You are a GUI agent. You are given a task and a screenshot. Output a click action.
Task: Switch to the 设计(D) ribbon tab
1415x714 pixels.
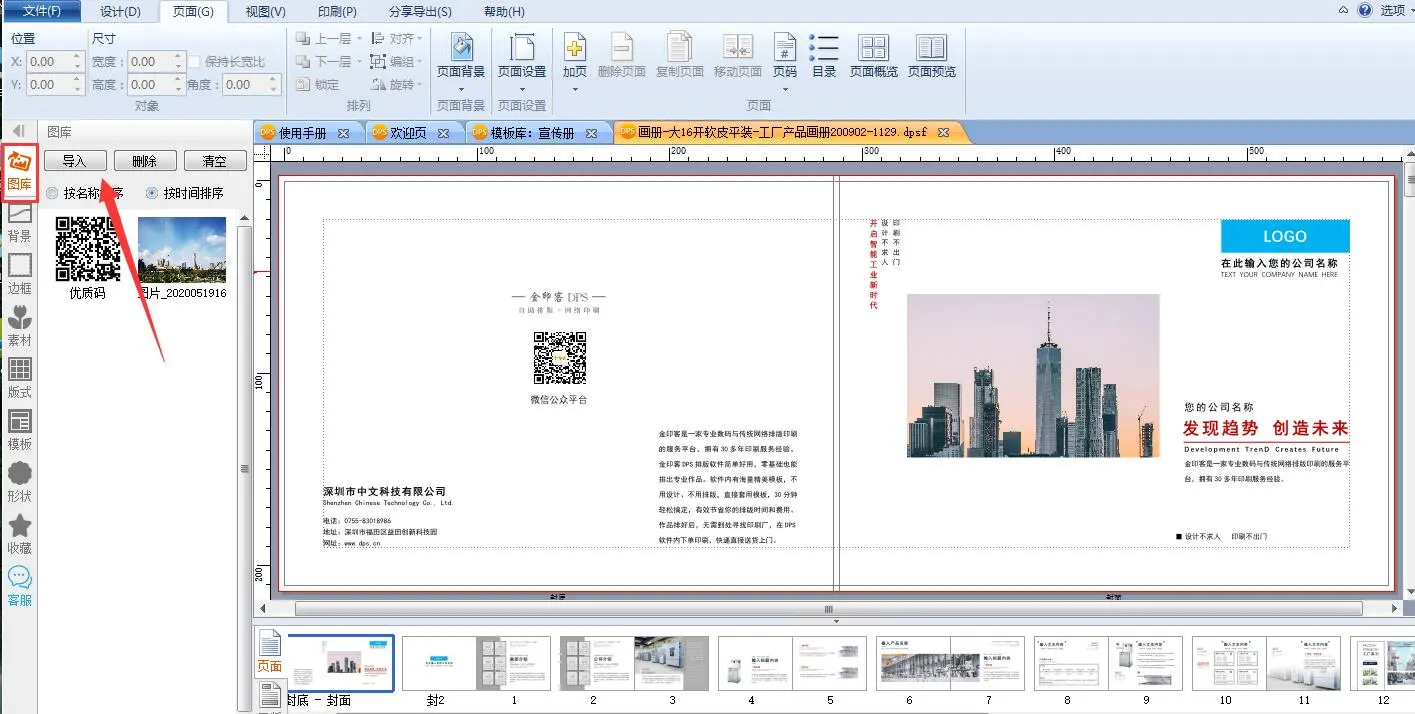tap(120, 11)
